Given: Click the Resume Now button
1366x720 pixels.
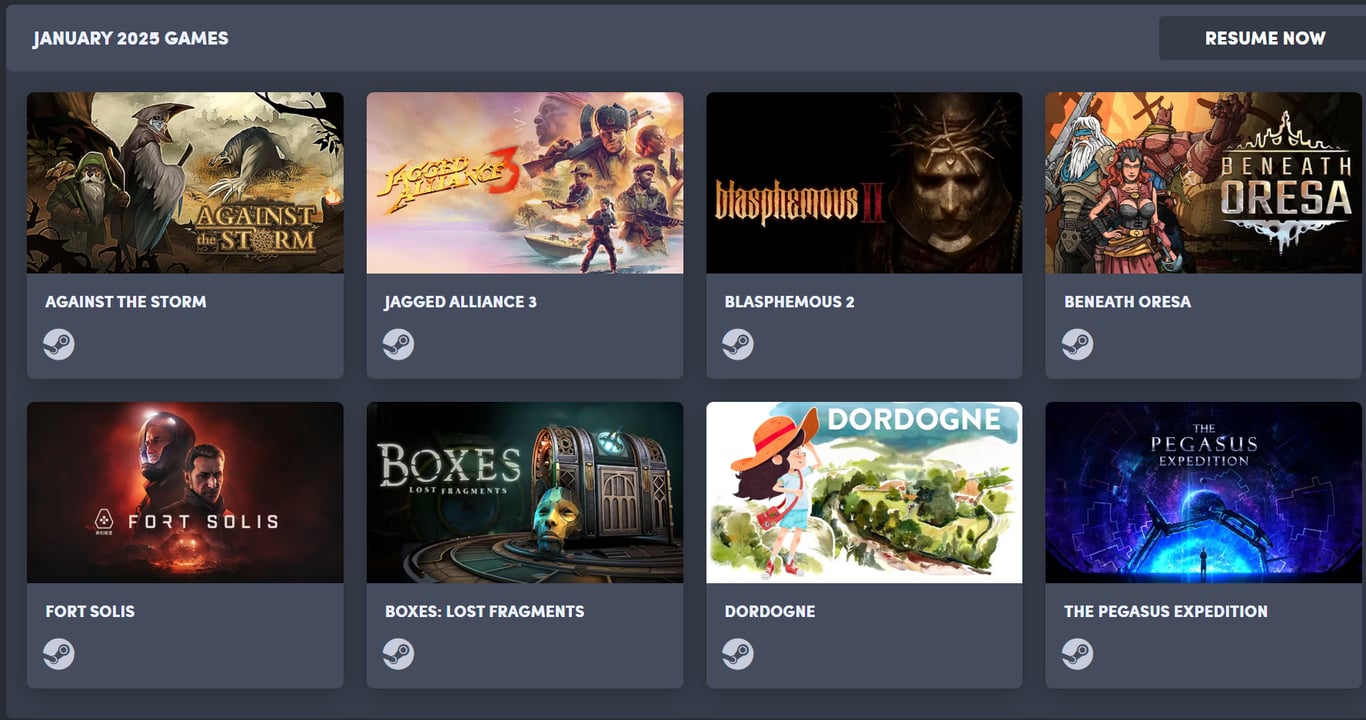Looking at the screenshot, I should [1262, 38].
